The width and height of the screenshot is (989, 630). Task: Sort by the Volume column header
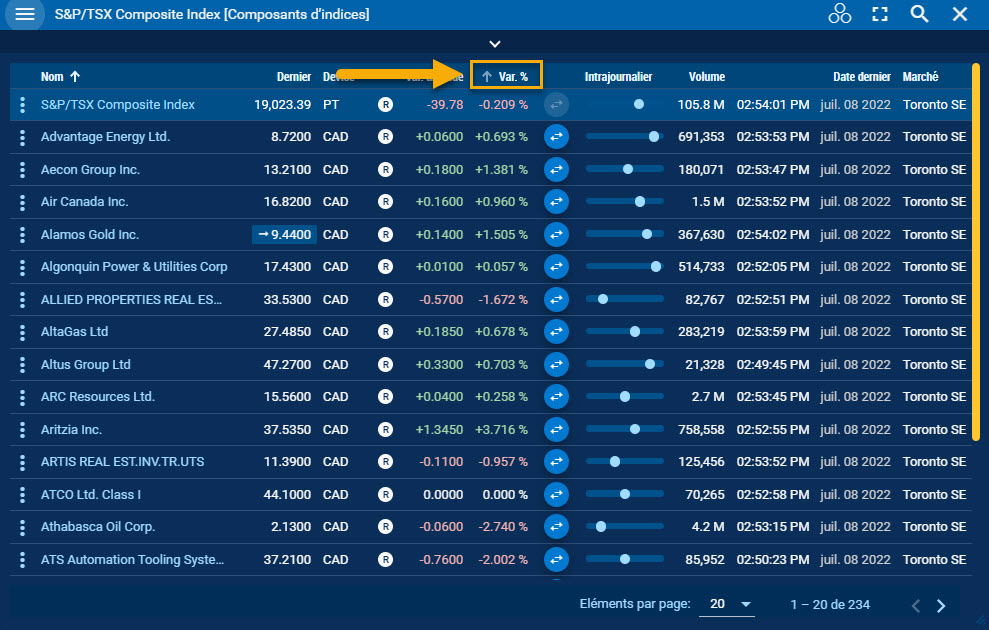pos(706,76)
